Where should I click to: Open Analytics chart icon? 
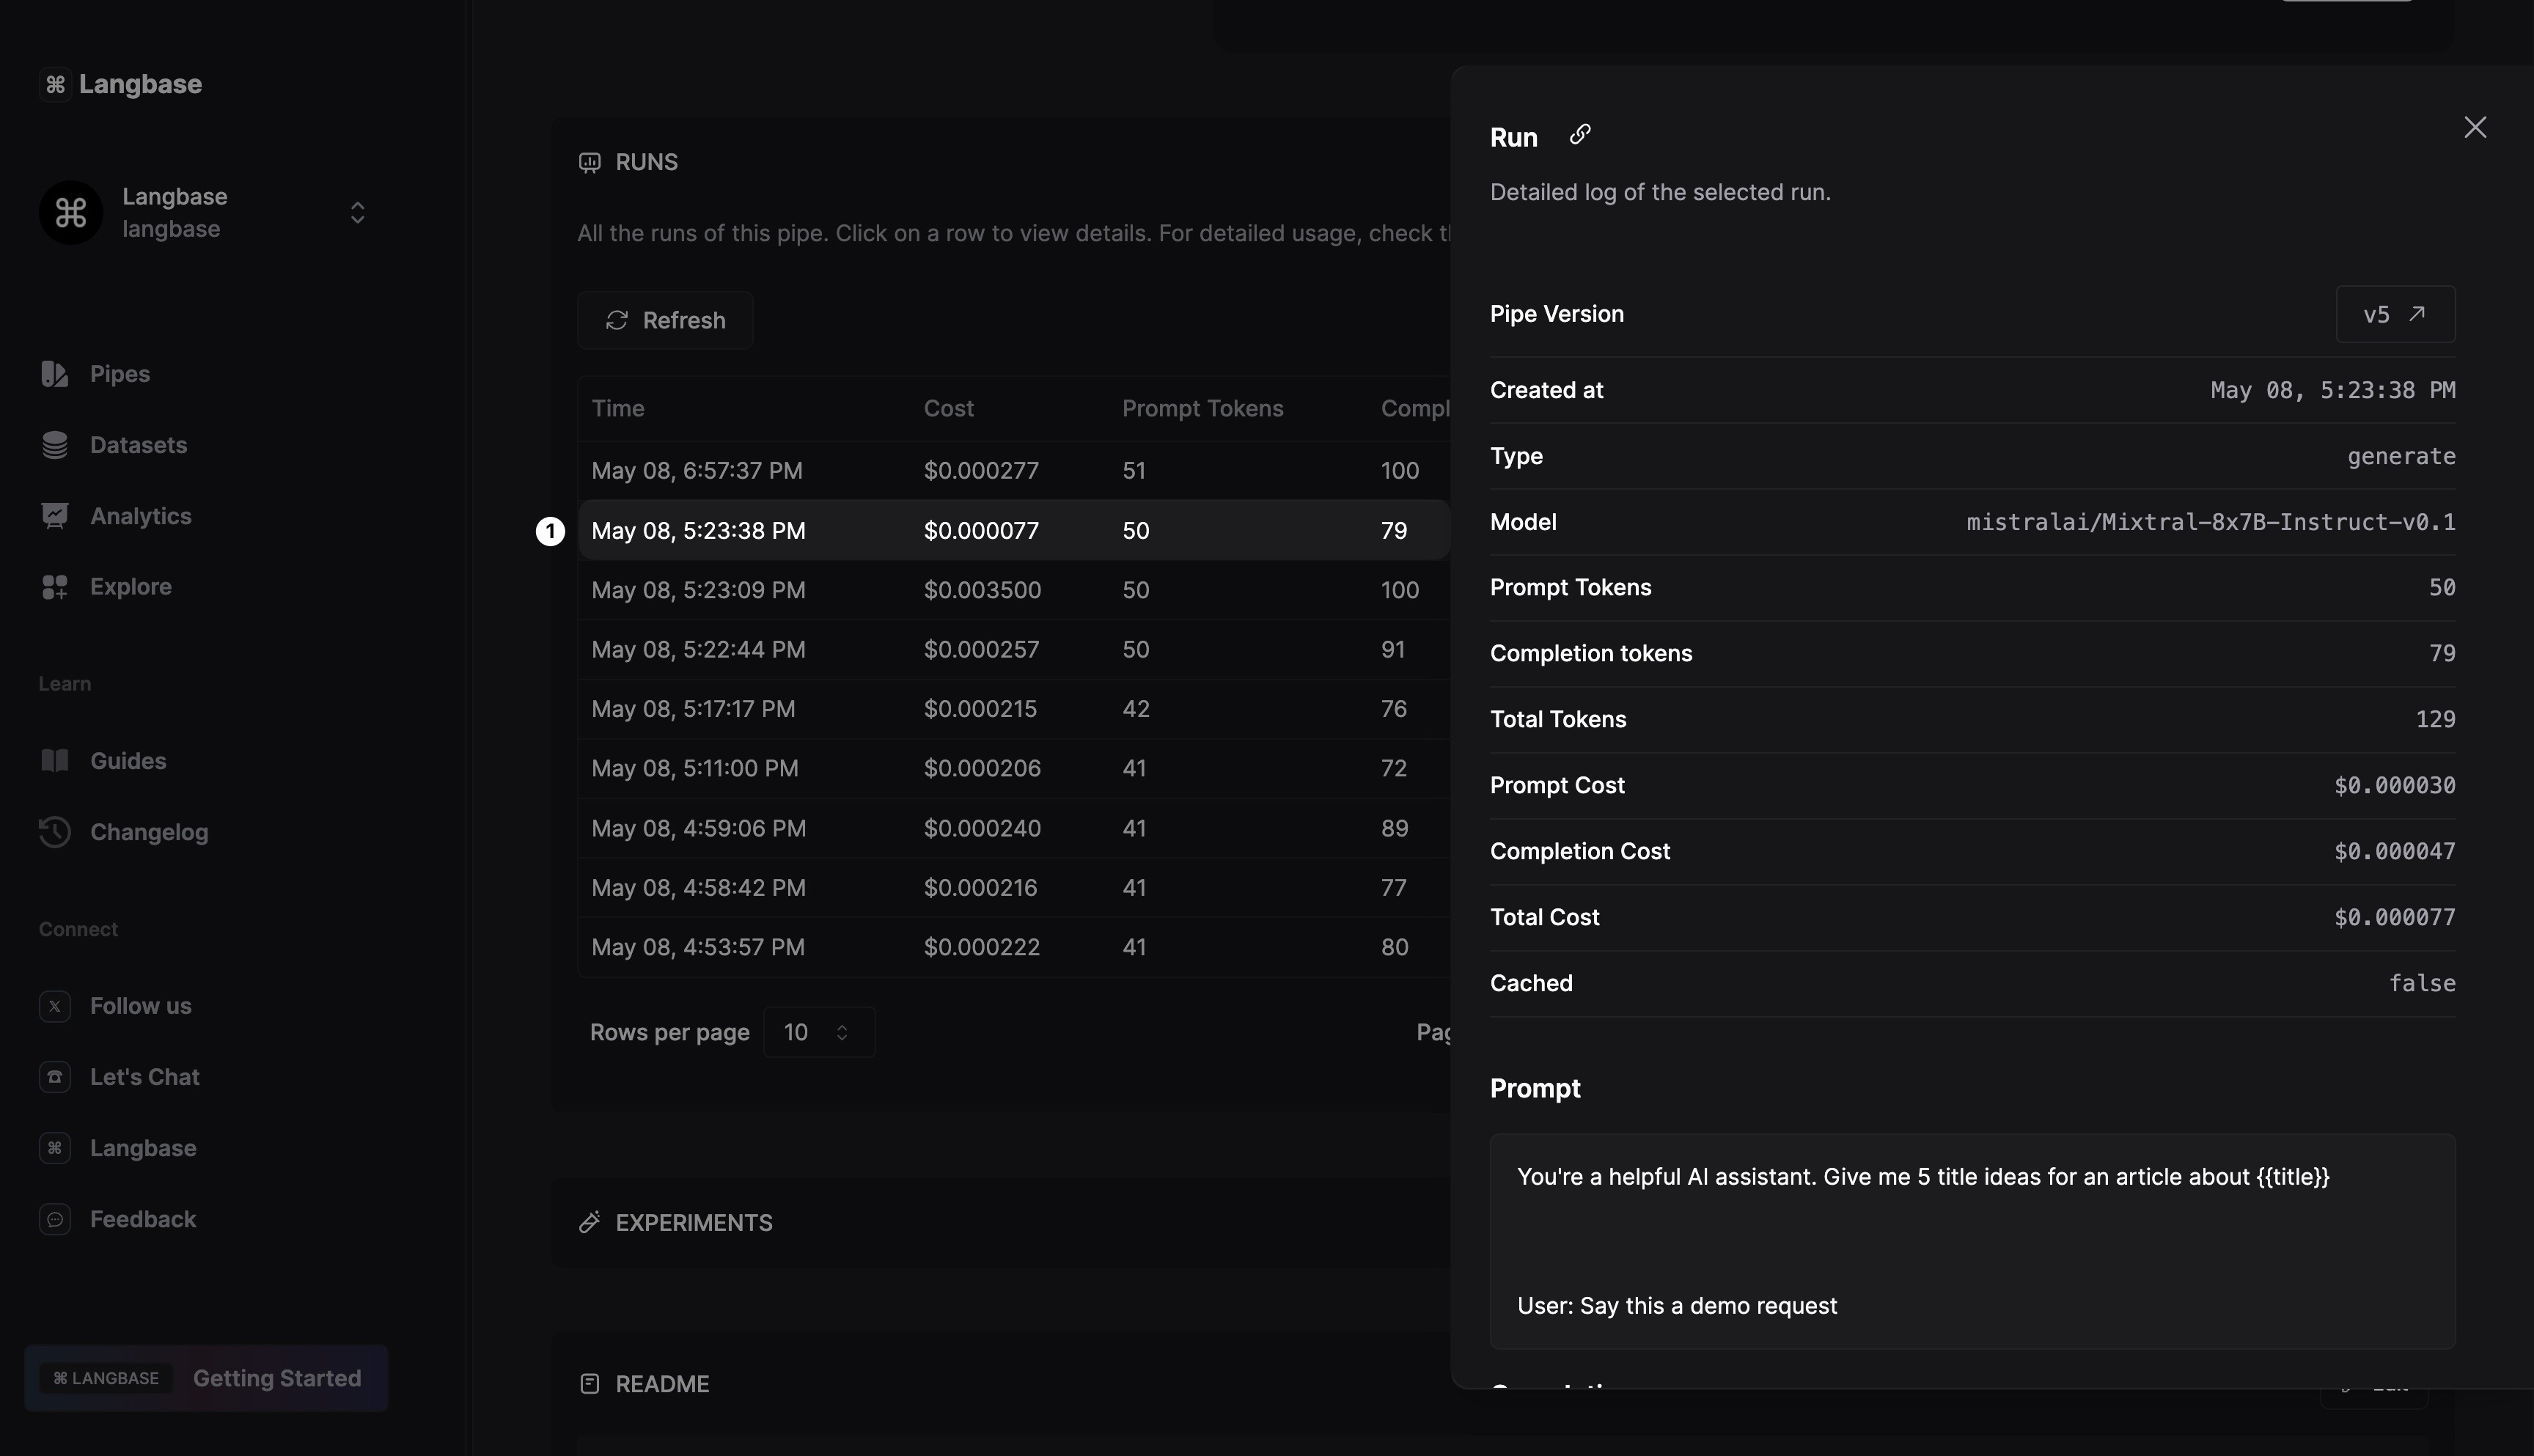(x=55, y=516)
